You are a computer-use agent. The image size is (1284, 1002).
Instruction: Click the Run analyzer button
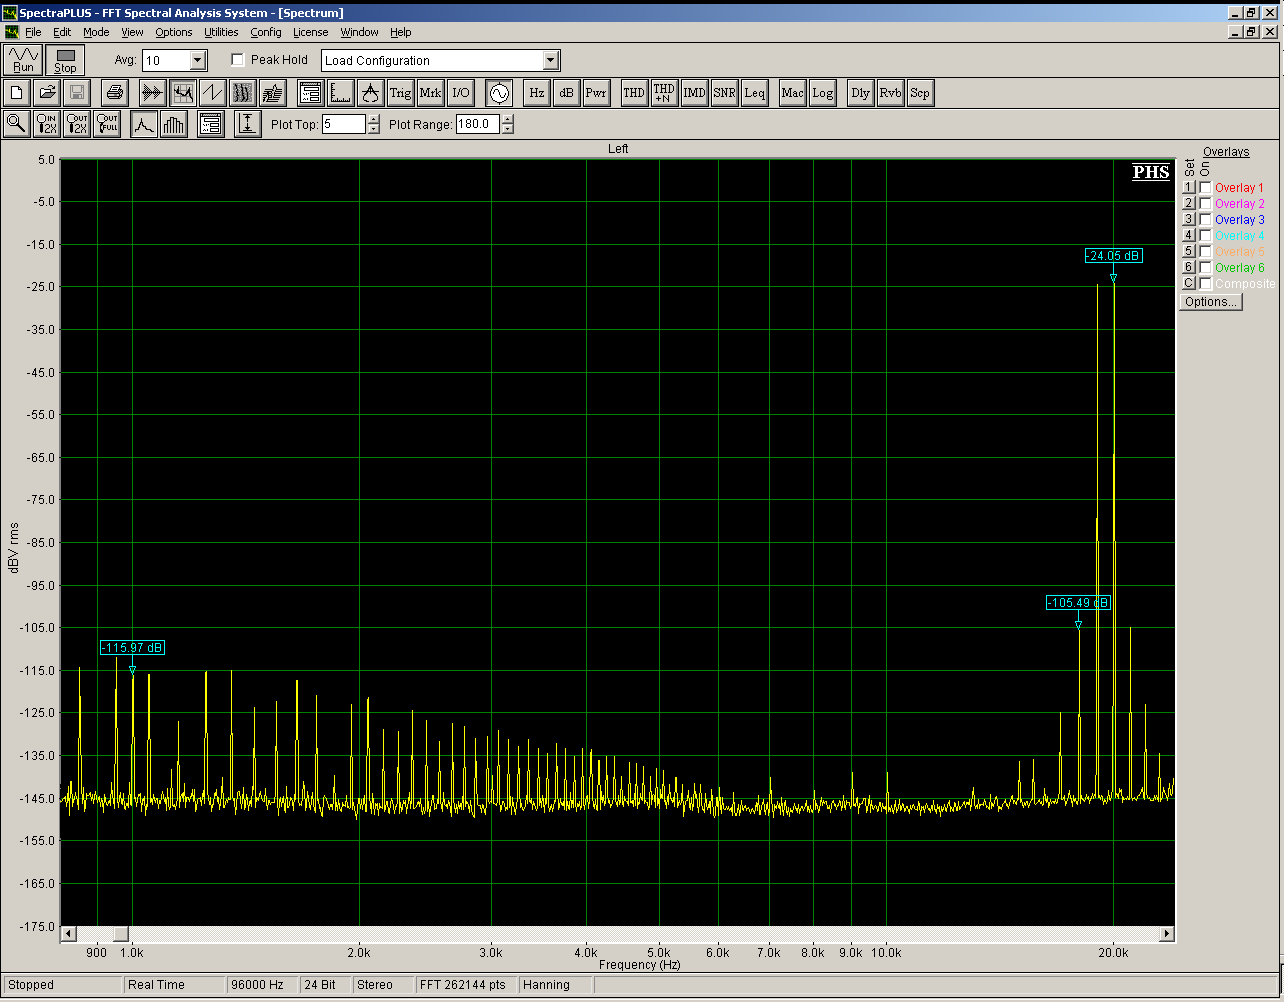point(23,60)
